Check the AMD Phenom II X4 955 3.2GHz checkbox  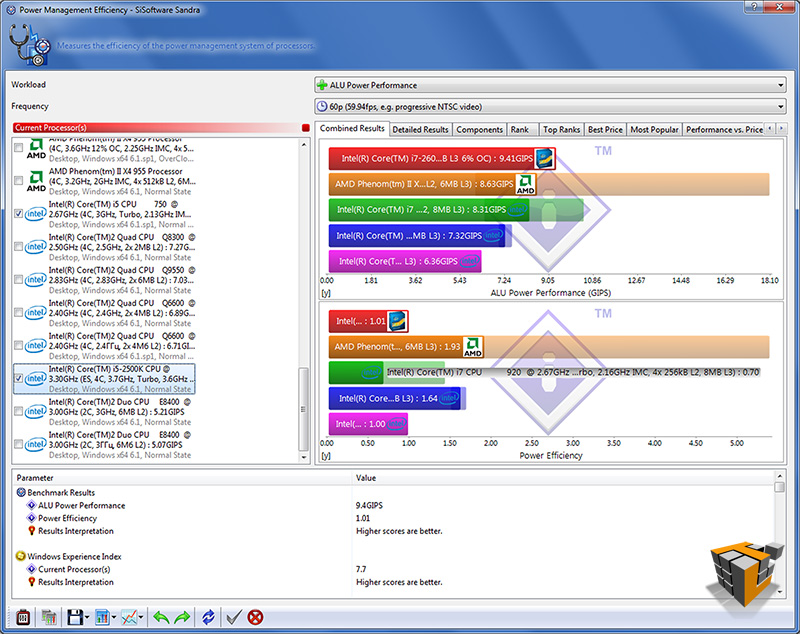(x=18, y=181)
